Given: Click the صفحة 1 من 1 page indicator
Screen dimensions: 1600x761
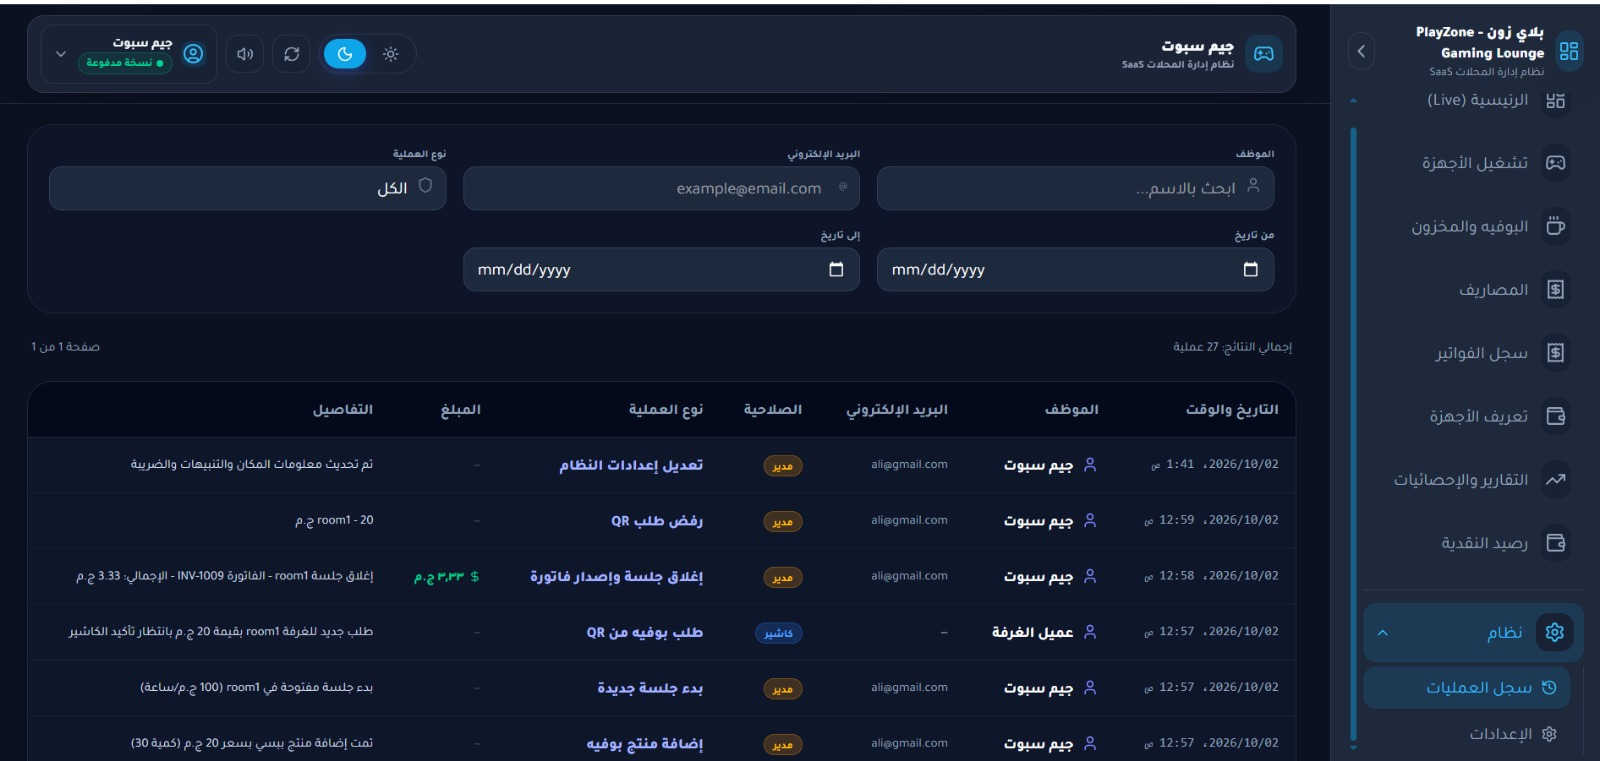Looking at the screenshot, I should (65, 347).
